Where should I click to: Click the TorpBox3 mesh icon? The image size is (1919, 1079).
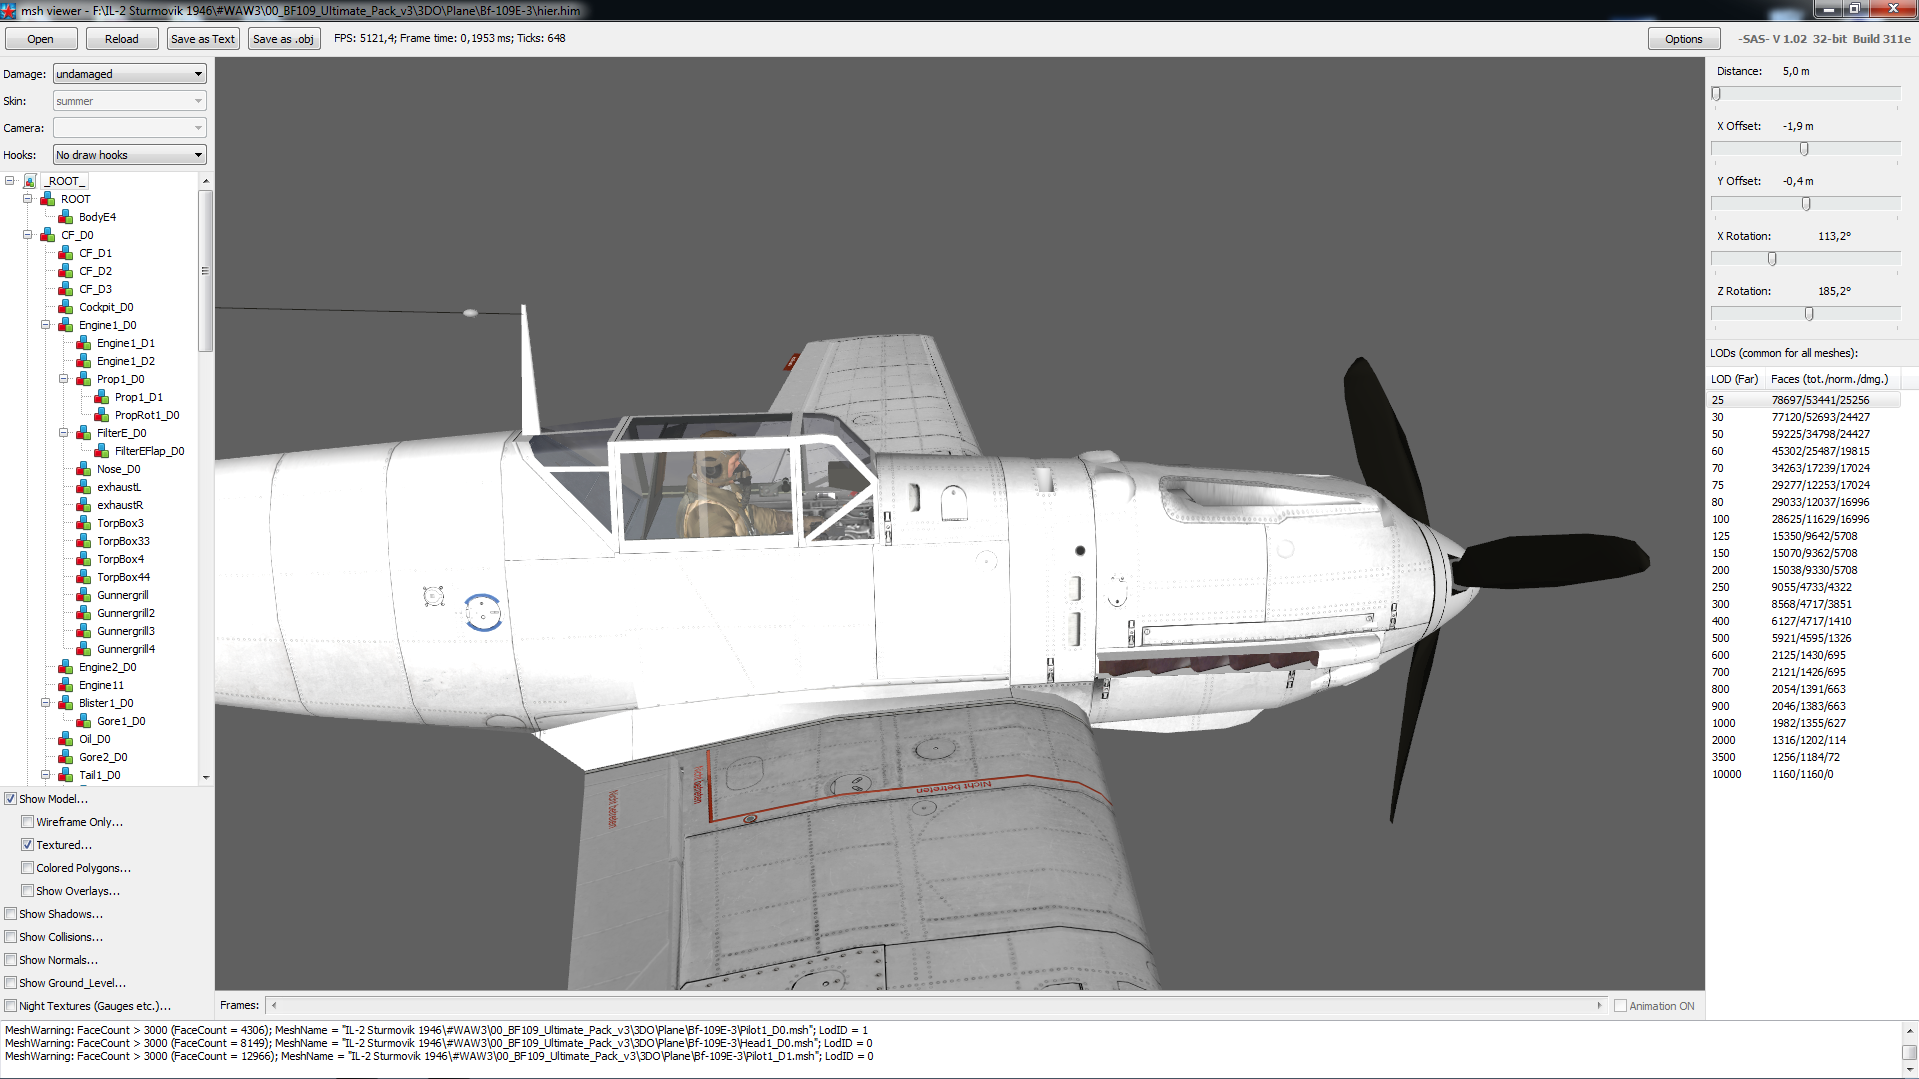click(x=83, y=523)
